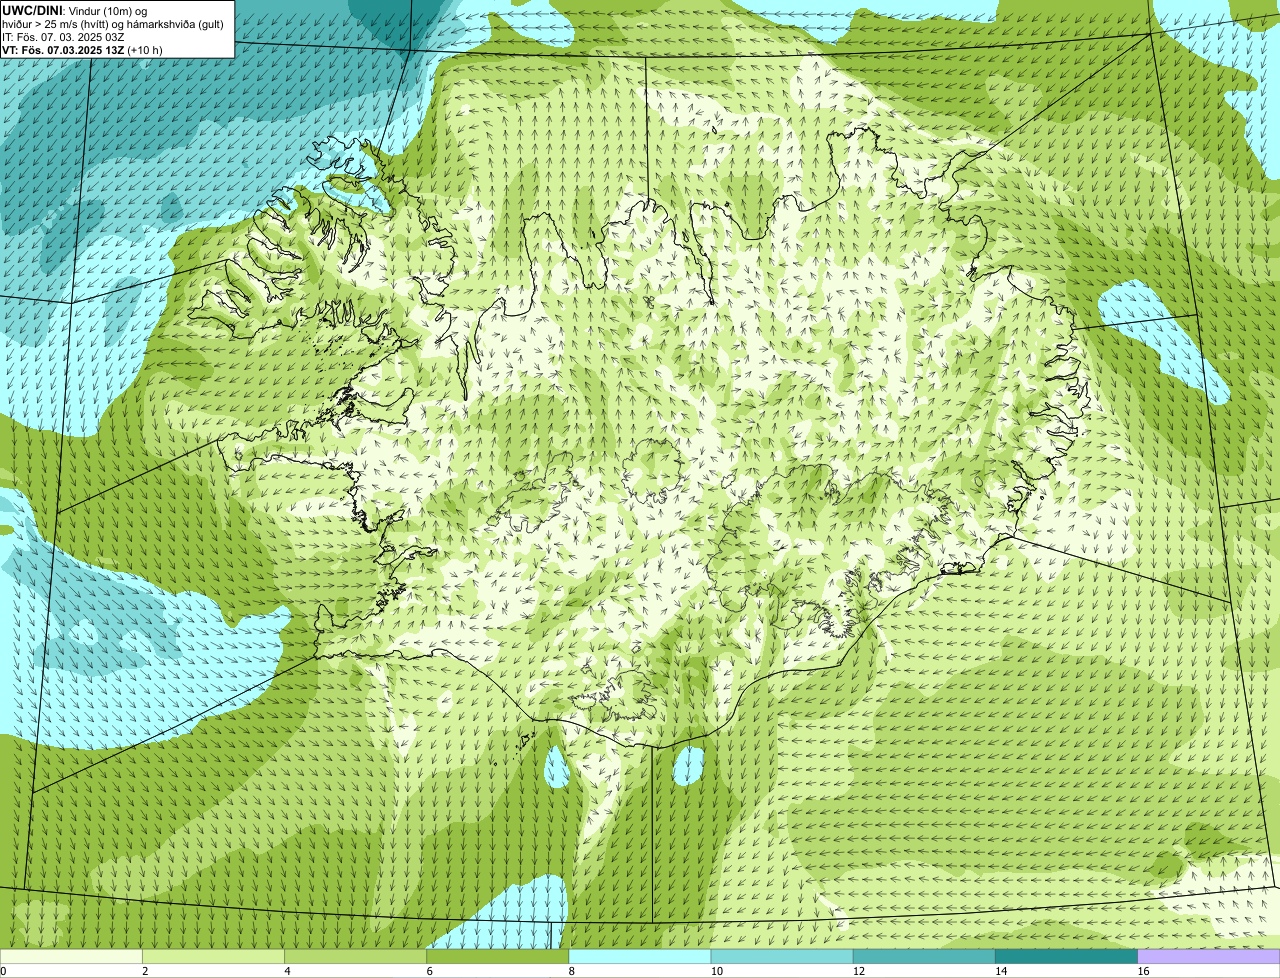Click the "UWC/DINI" title text
This screenshot has height=978, width=1280.
[x=33, y=10]
